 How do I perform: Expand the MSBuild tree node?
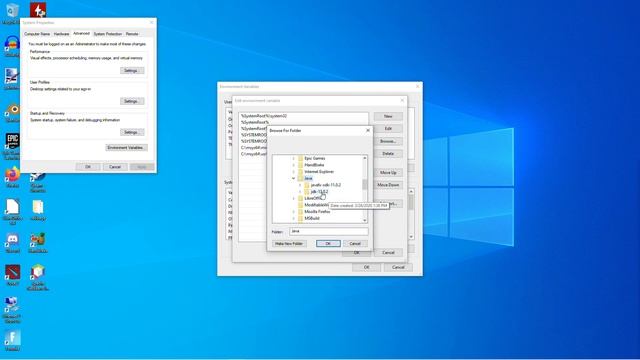[293, 218]
